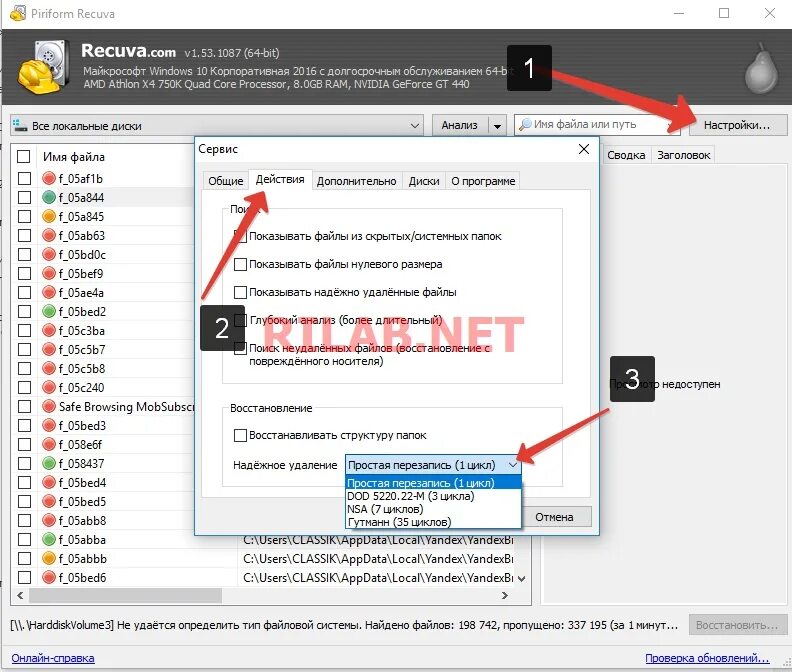This screenshot has width=792, height=672.
Task: Select the file name f_05bd0c
Action: (x=82, y=254)
